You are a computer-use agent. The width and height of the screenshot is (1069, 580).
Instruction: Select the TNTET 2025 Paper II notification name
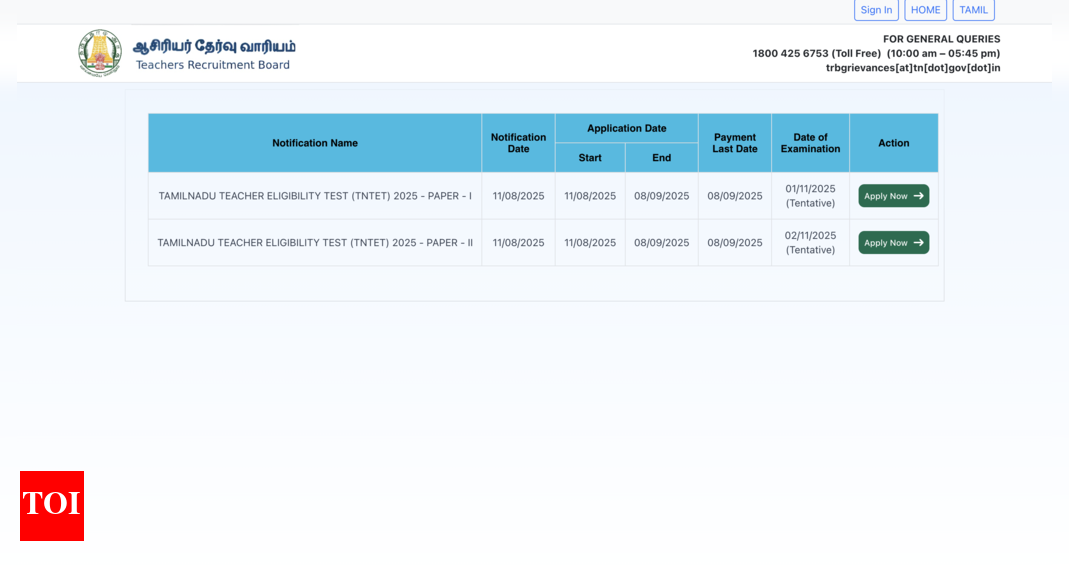tap(317, 242)
